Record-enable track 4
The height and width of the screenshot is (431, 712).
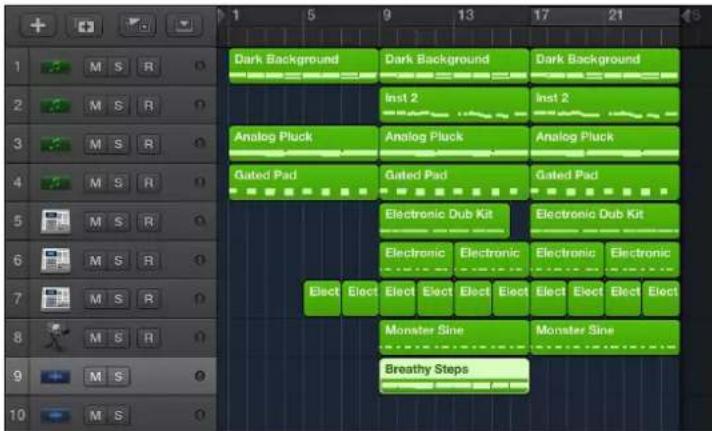[x=148, y=183]
